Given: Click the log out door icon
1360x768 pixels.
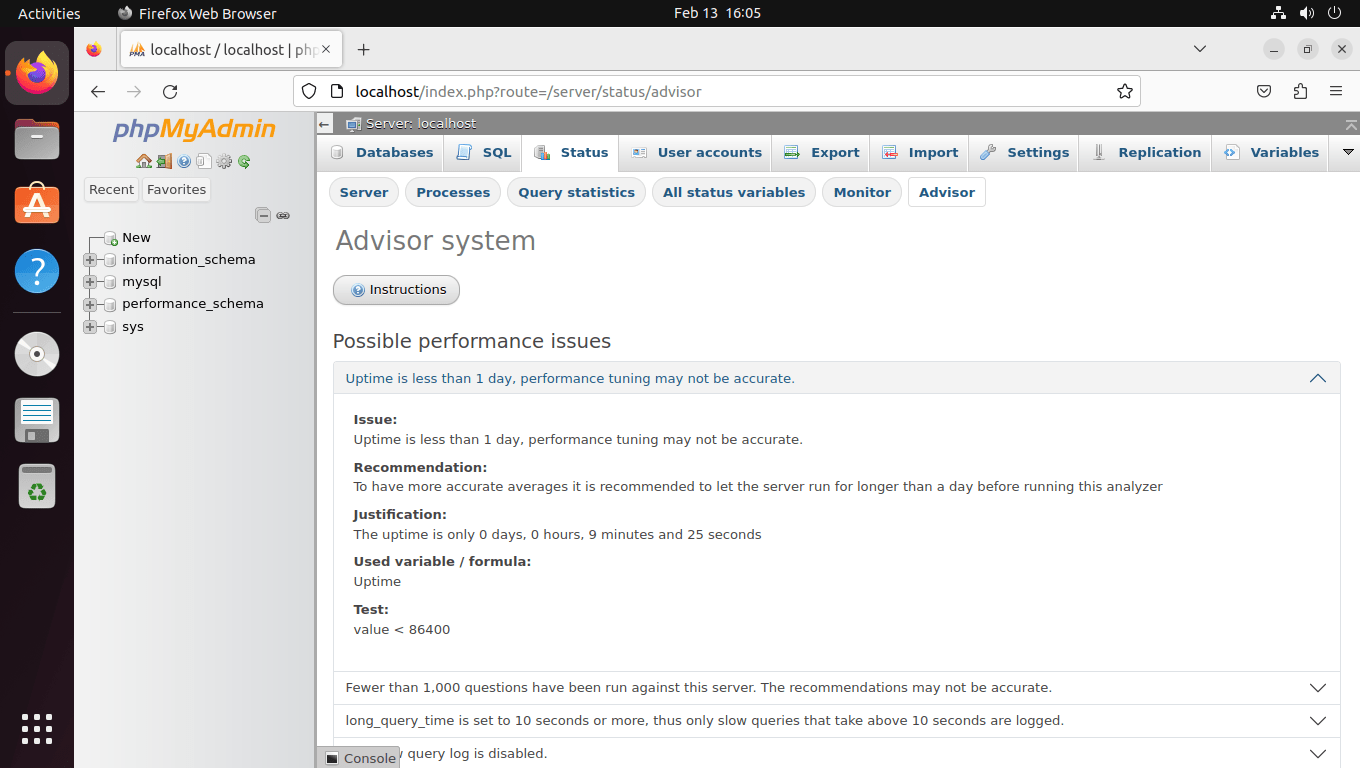Looking at the screenshot, I should pyautogui.click(x=164, y=161).
